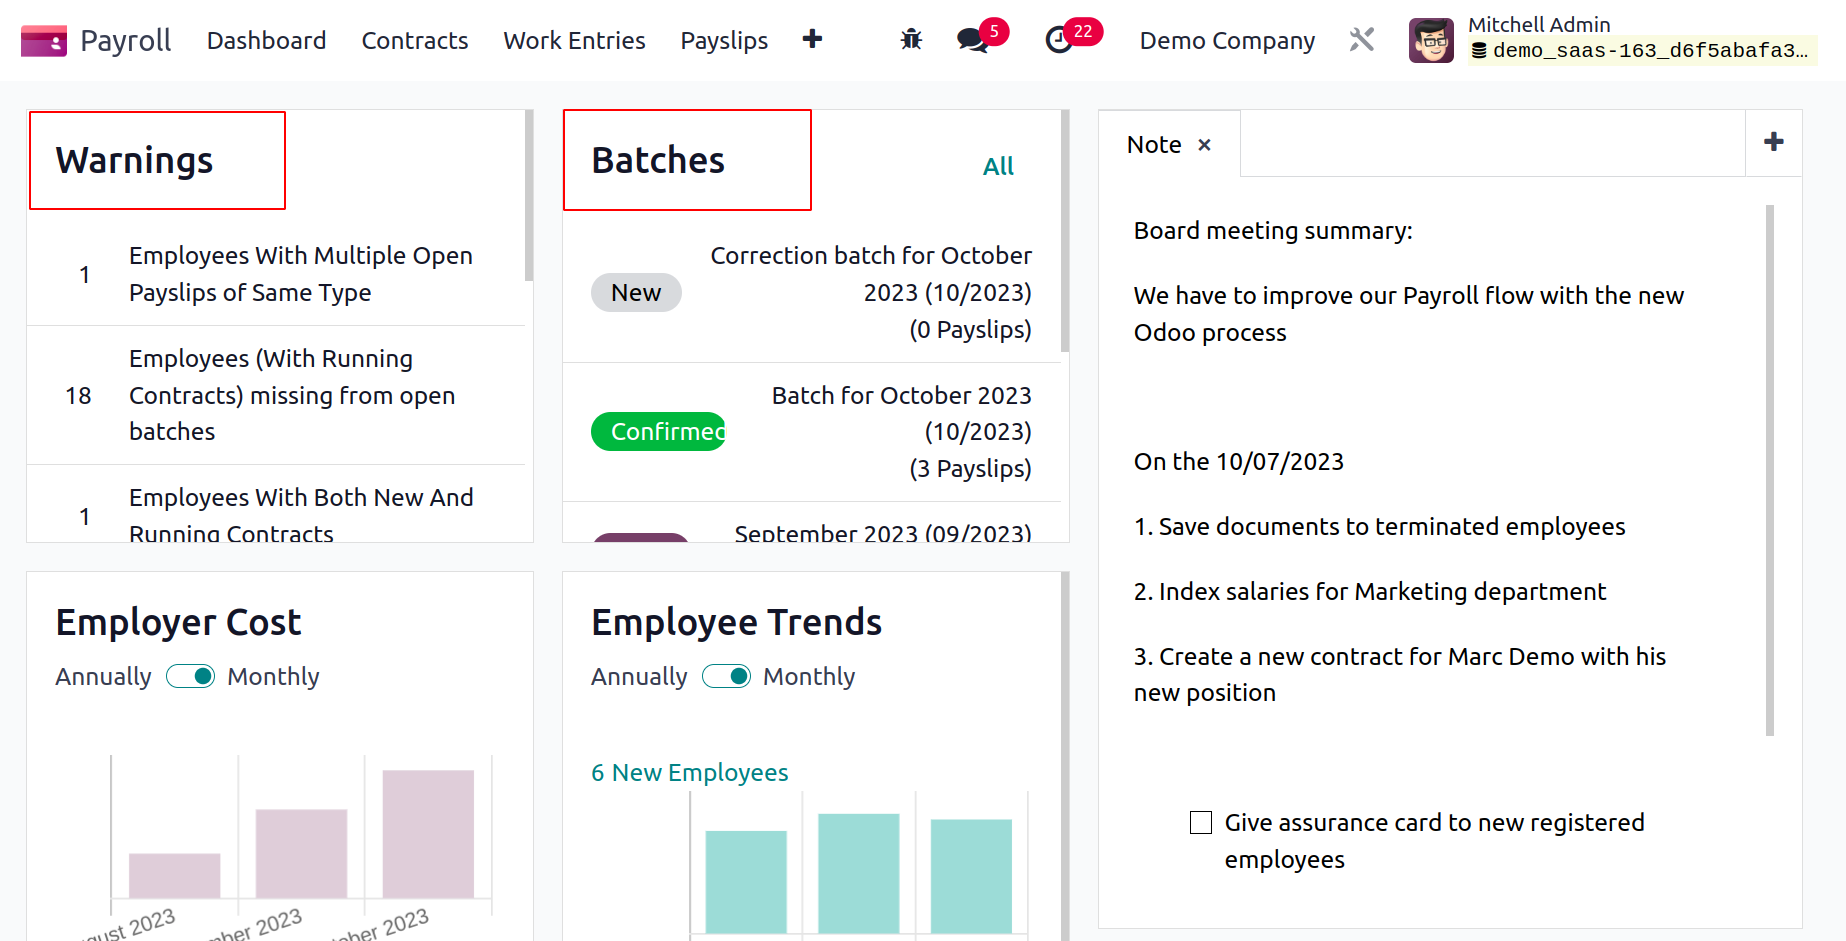Close the Note tab
The image size is (1846, 941).
click(1205, 145)
